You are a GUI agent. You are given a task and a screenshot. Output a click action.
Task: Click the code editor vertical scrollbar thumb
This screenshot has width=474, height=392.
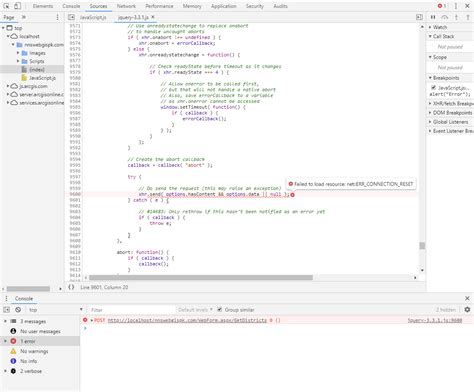pos(422,246)
